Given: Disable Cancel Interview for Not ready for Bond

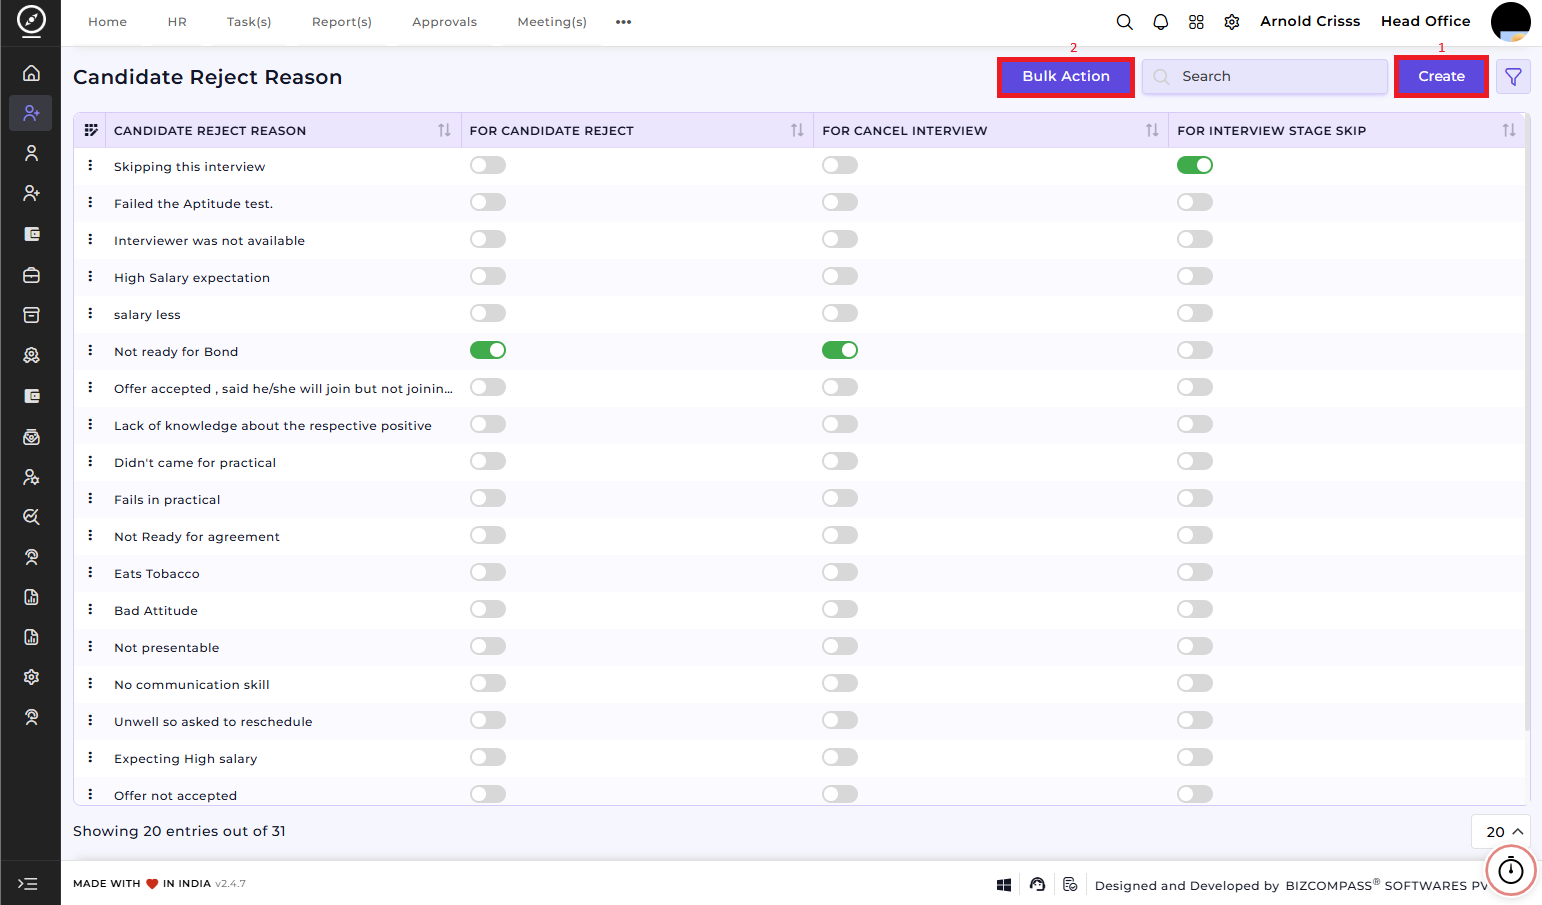Looking at the screenshot, I should pyautogui.click(x=840, y=350).
